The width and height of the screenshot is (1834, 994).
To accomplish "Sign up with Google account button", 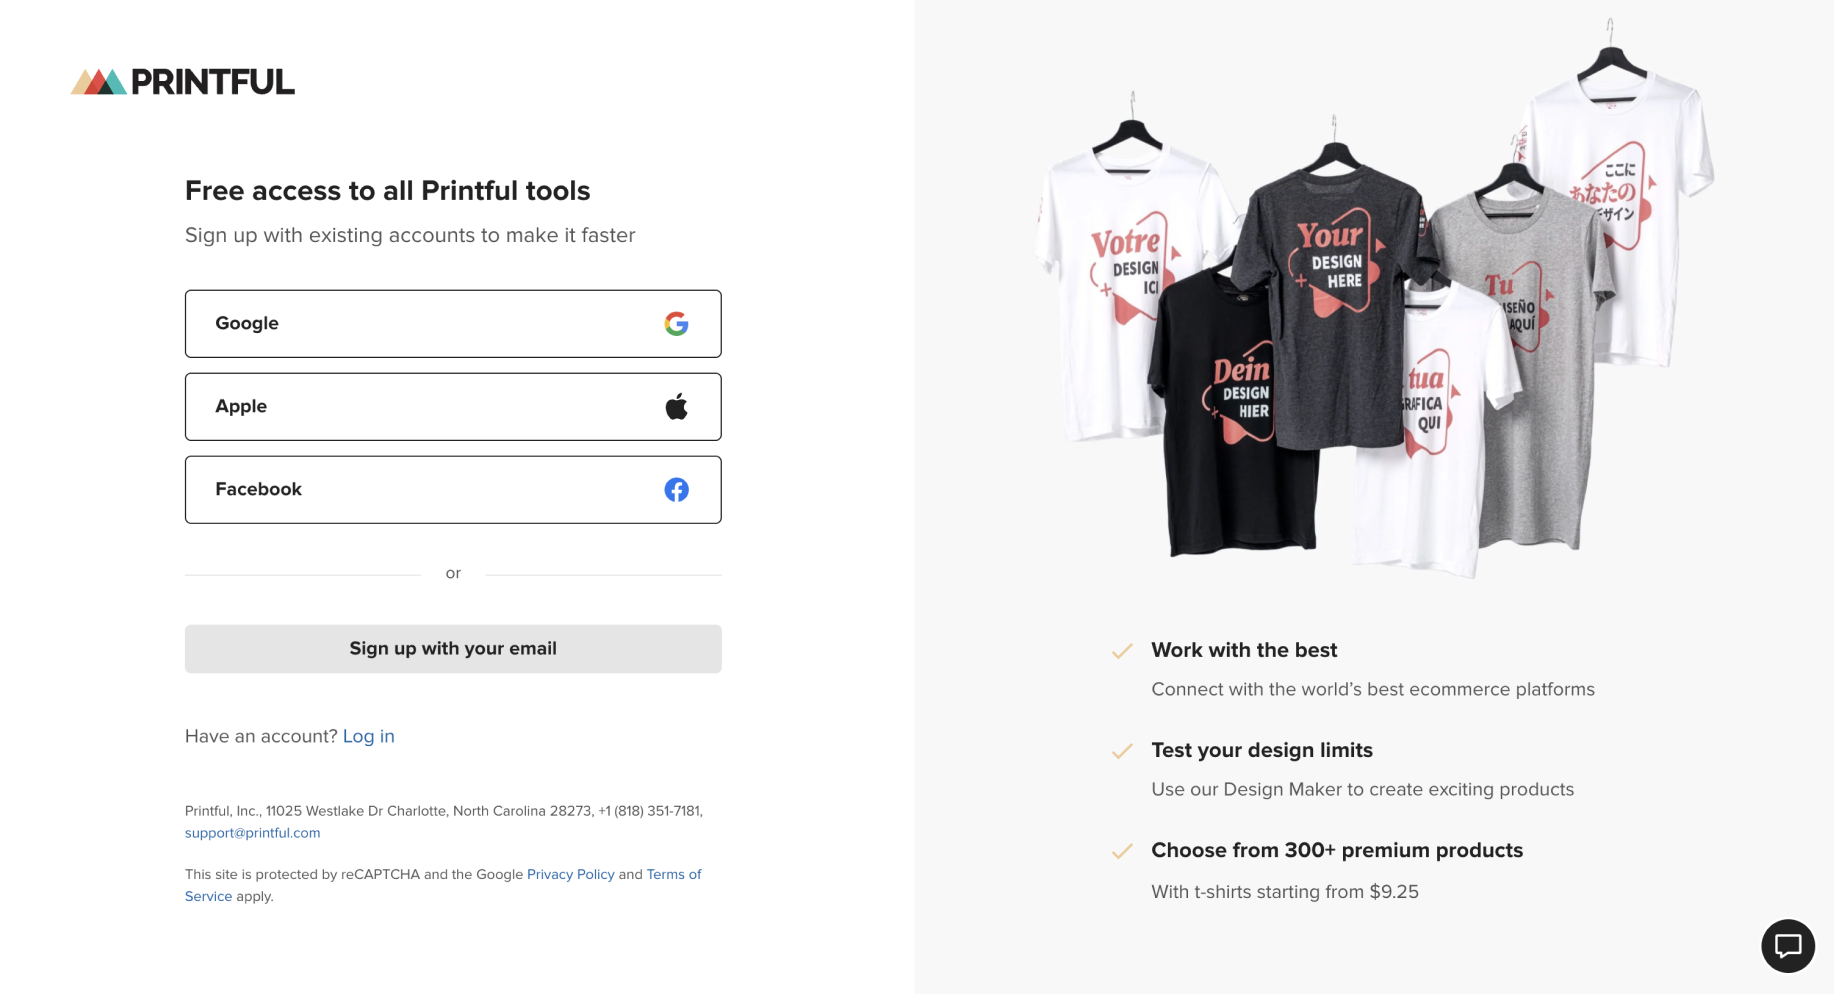I will (x=453, y=323).
